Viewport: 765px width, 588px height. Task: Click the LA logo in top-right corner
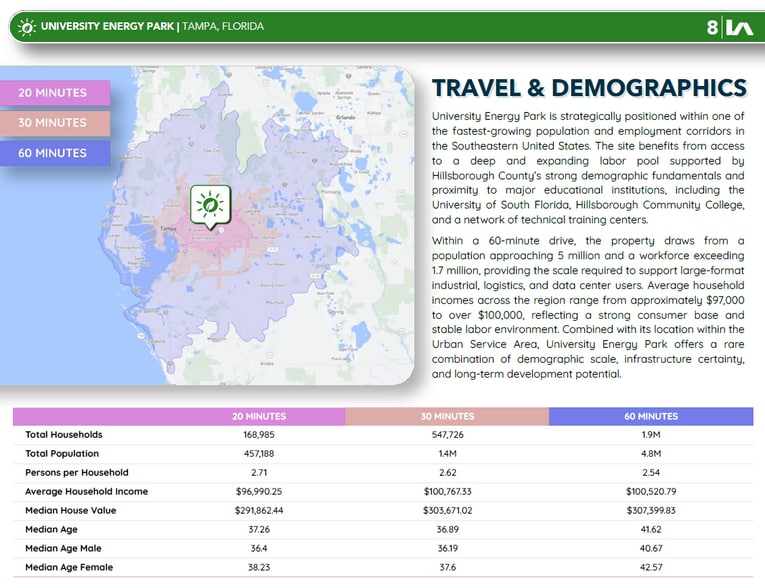[739, 27]
